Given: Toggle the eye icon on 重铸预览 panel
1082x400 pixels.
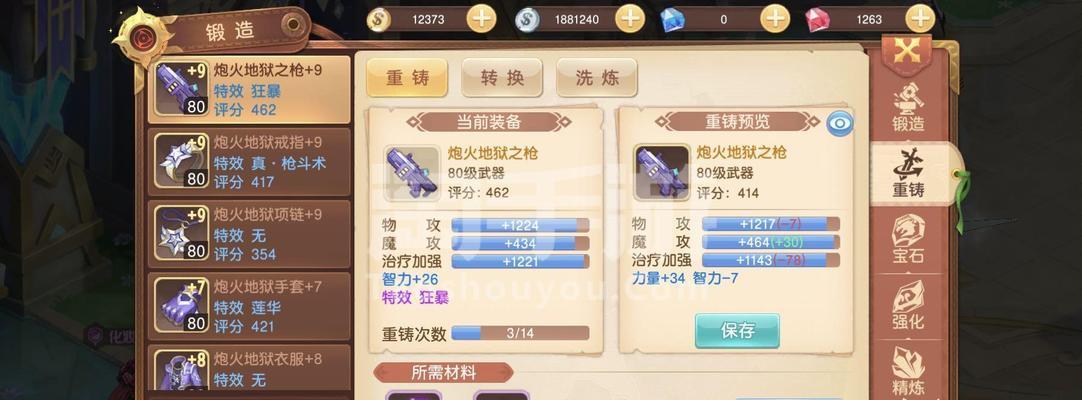Looking at the screenshot, I should 840,123.
